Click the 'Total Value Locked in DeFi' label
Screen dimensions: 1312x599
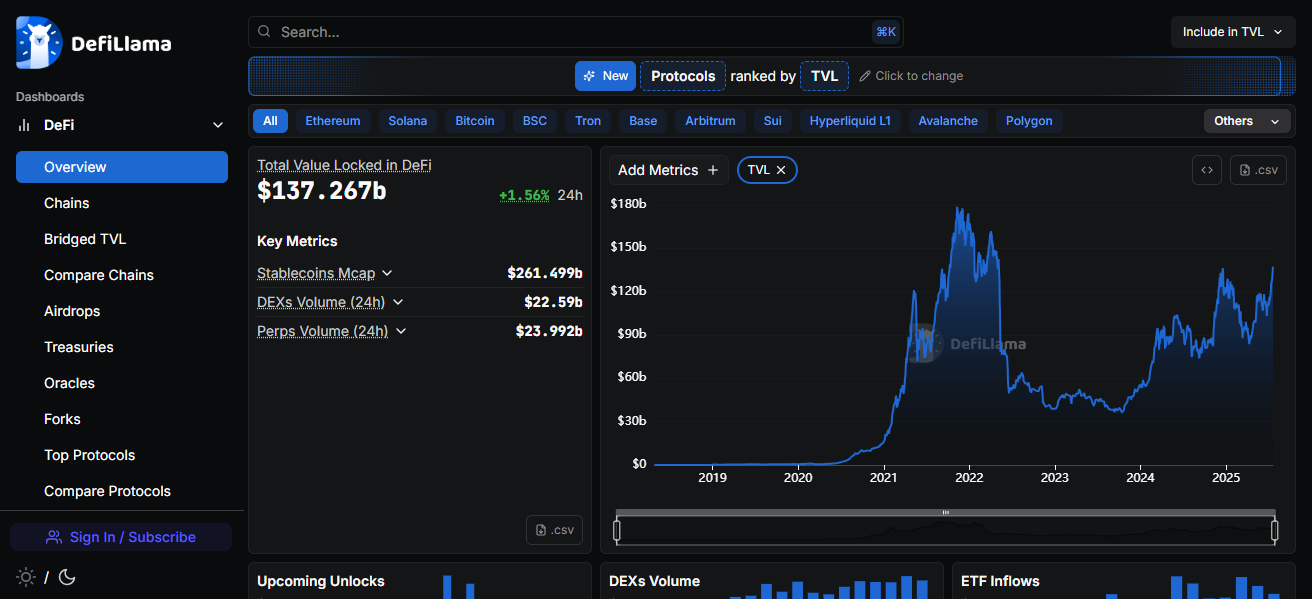pyautogui.click(x=344, y=165)
